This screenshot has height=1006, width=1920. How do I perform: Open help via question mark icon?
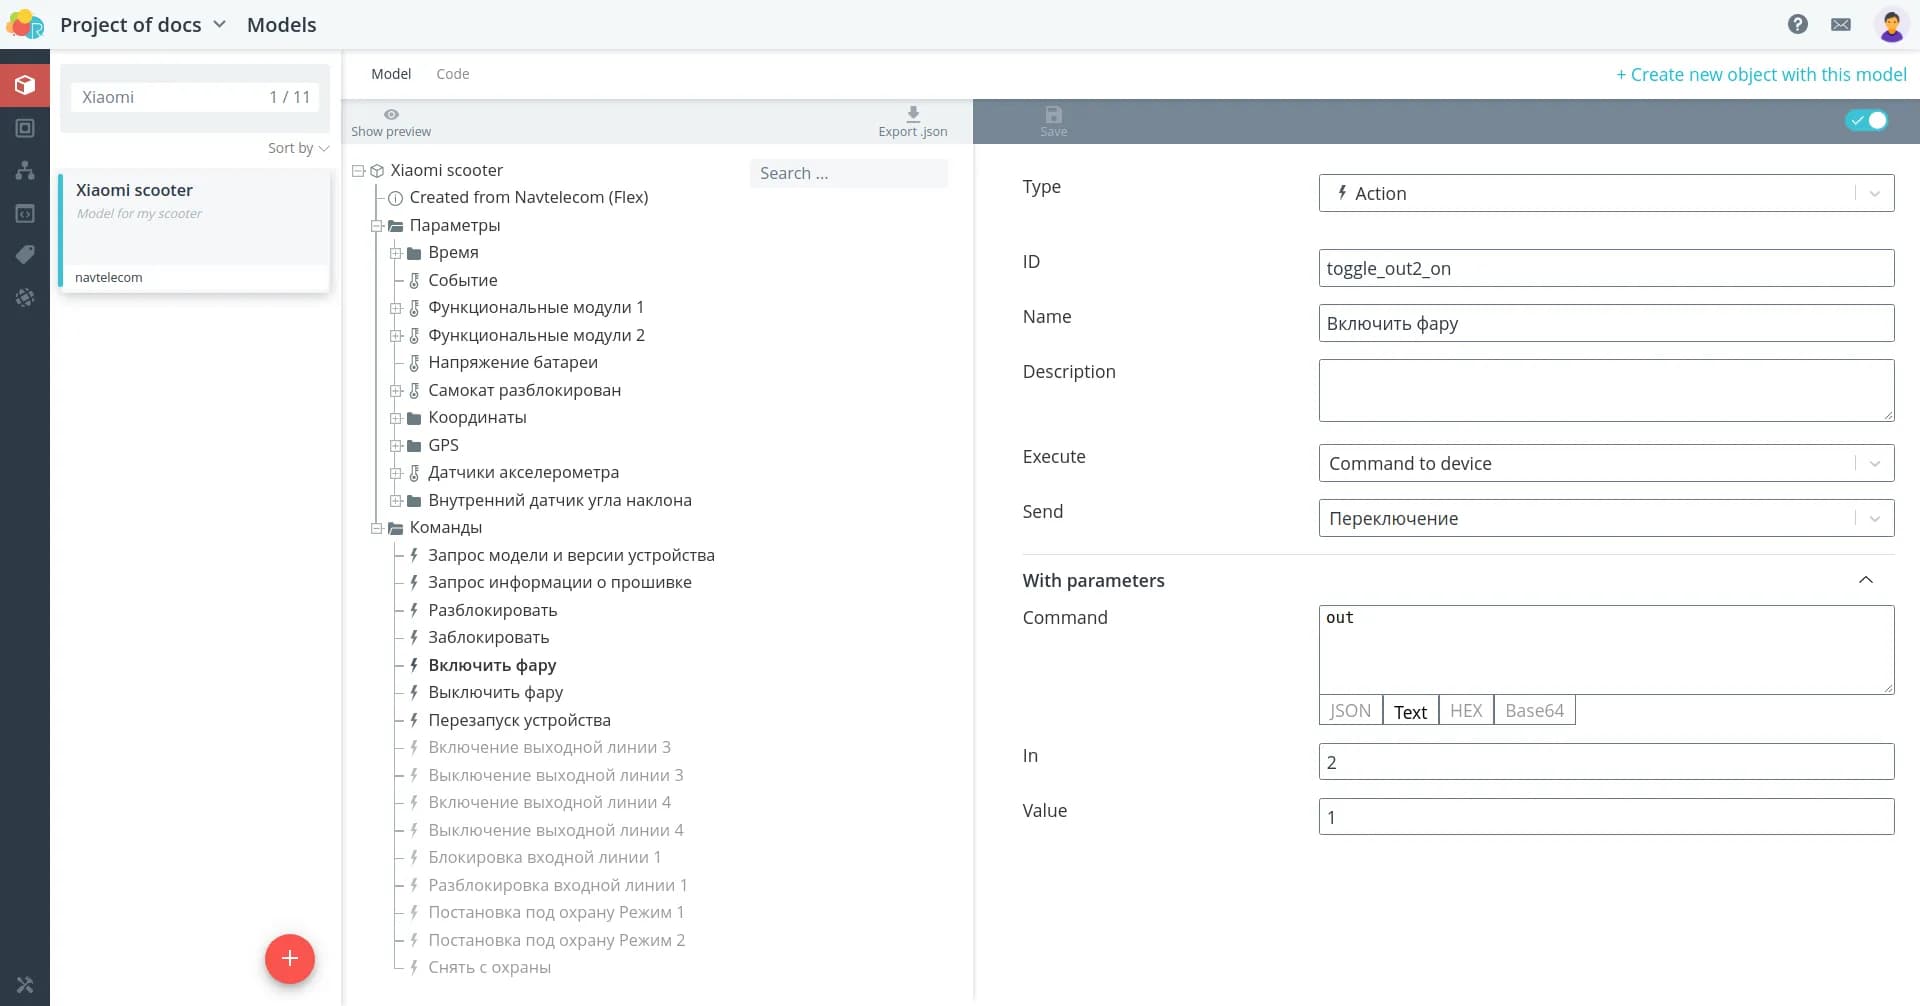click(x=1797, y=24)
